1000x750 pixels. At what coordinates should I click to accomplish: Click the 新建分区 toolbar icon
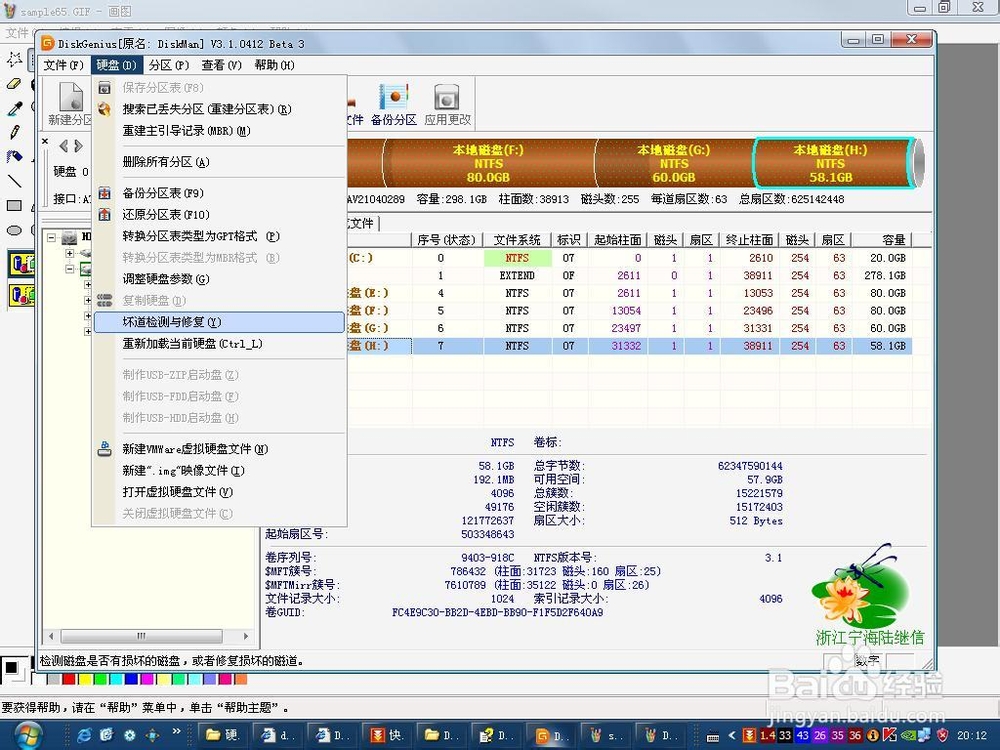(71, 104)
